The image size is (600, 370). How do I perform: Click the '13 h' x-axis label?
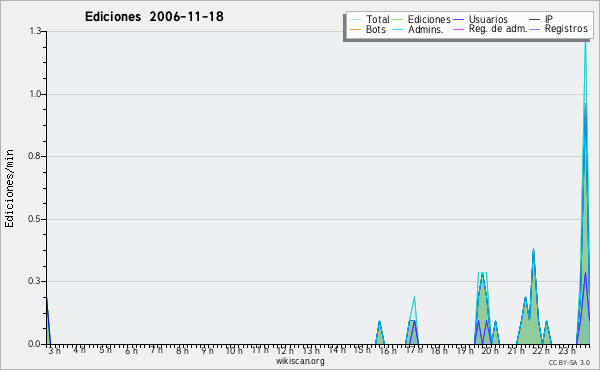[x=311, y=351]
